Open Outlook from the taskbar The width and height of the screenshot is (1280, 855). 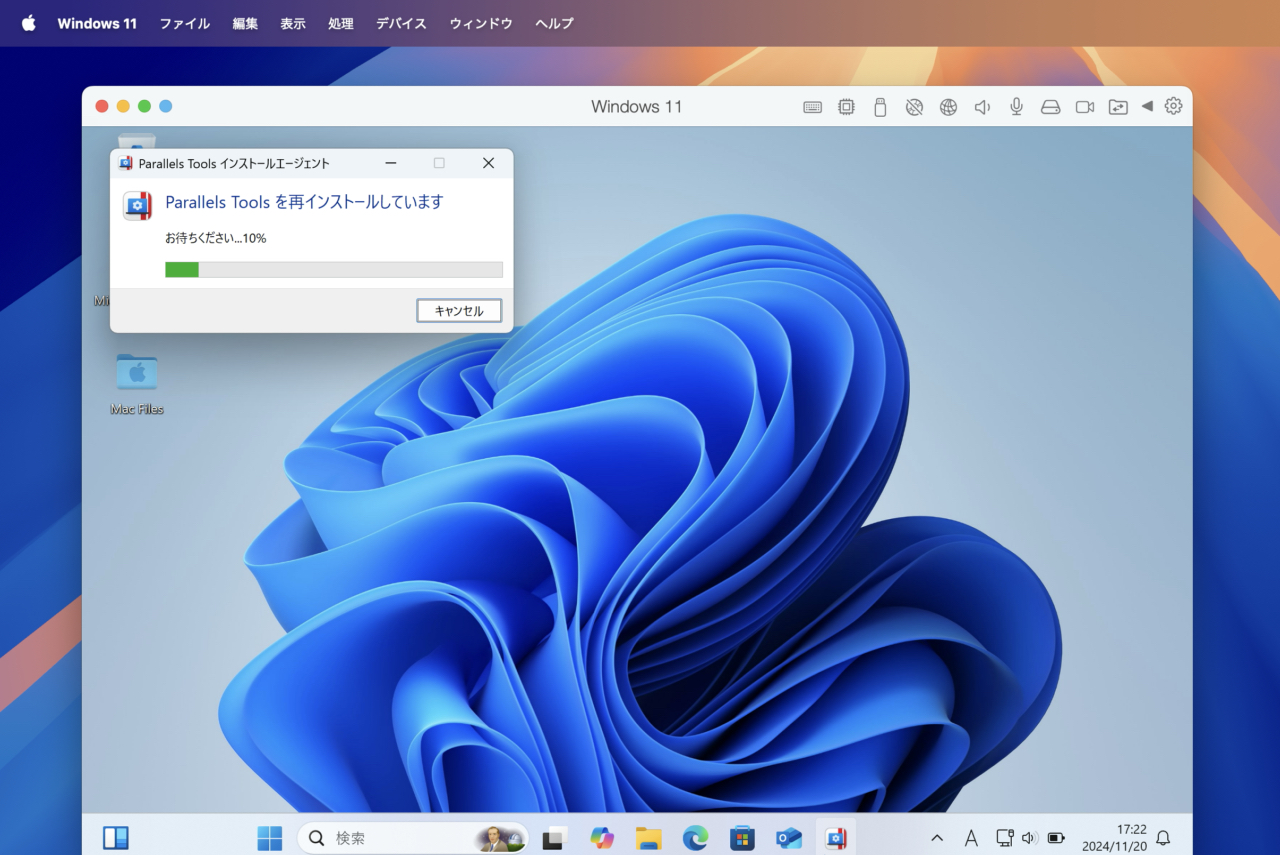(789, 838)
